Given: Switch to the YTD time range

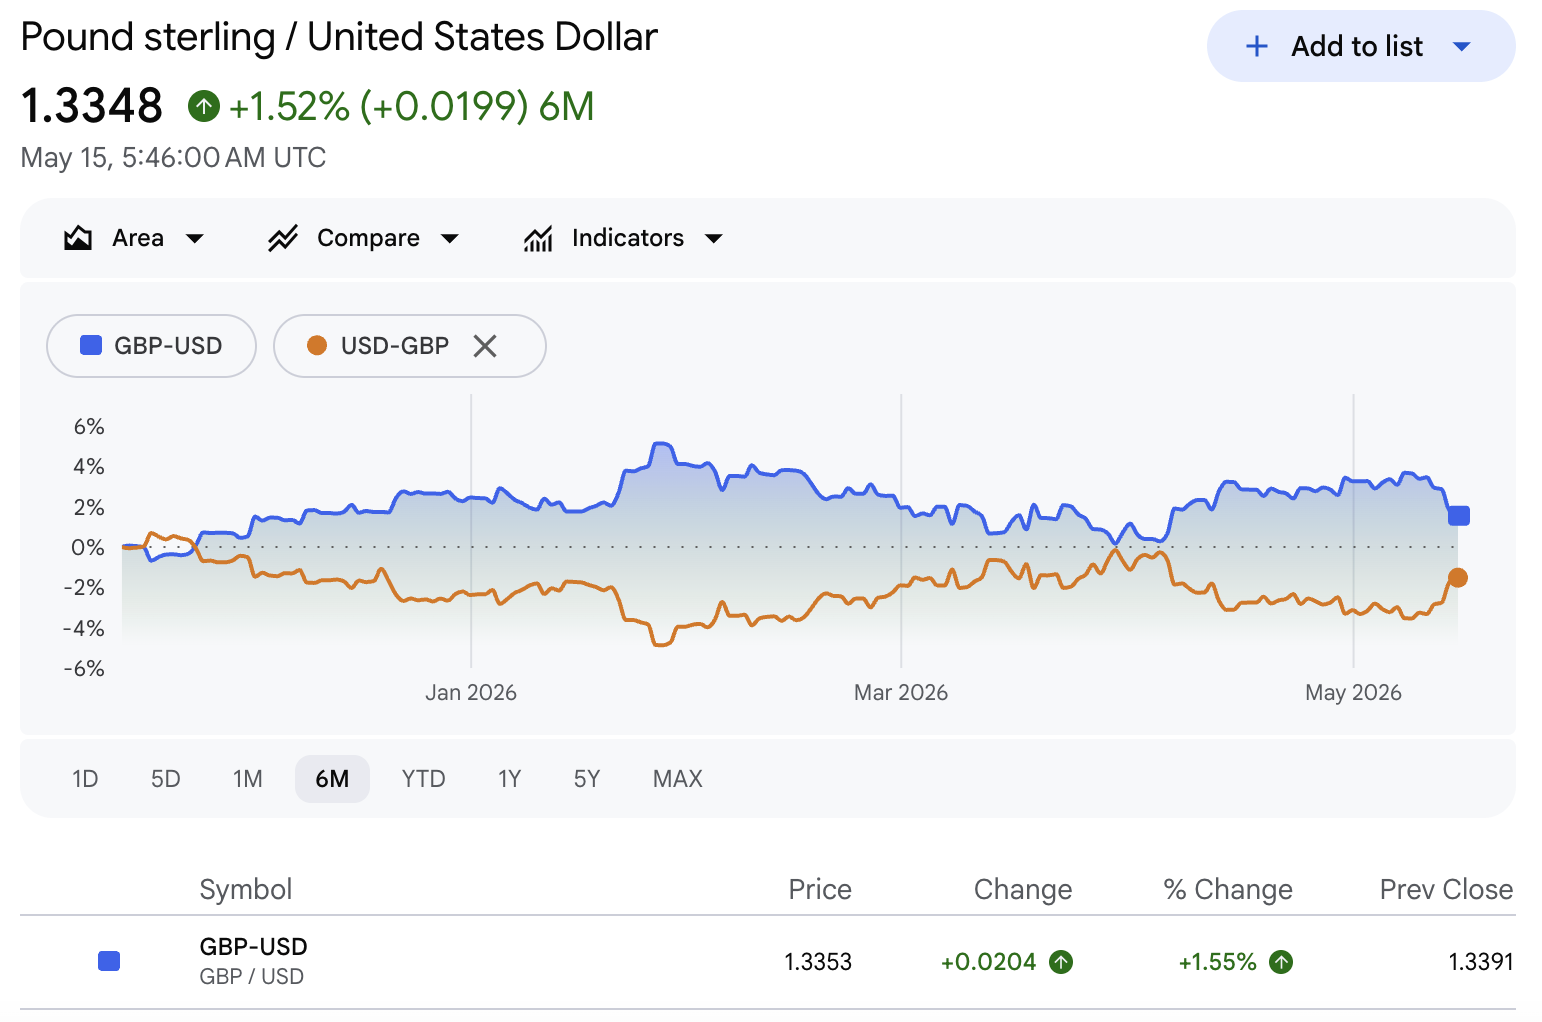Looking at the screenshot, I should click(424, 779).
